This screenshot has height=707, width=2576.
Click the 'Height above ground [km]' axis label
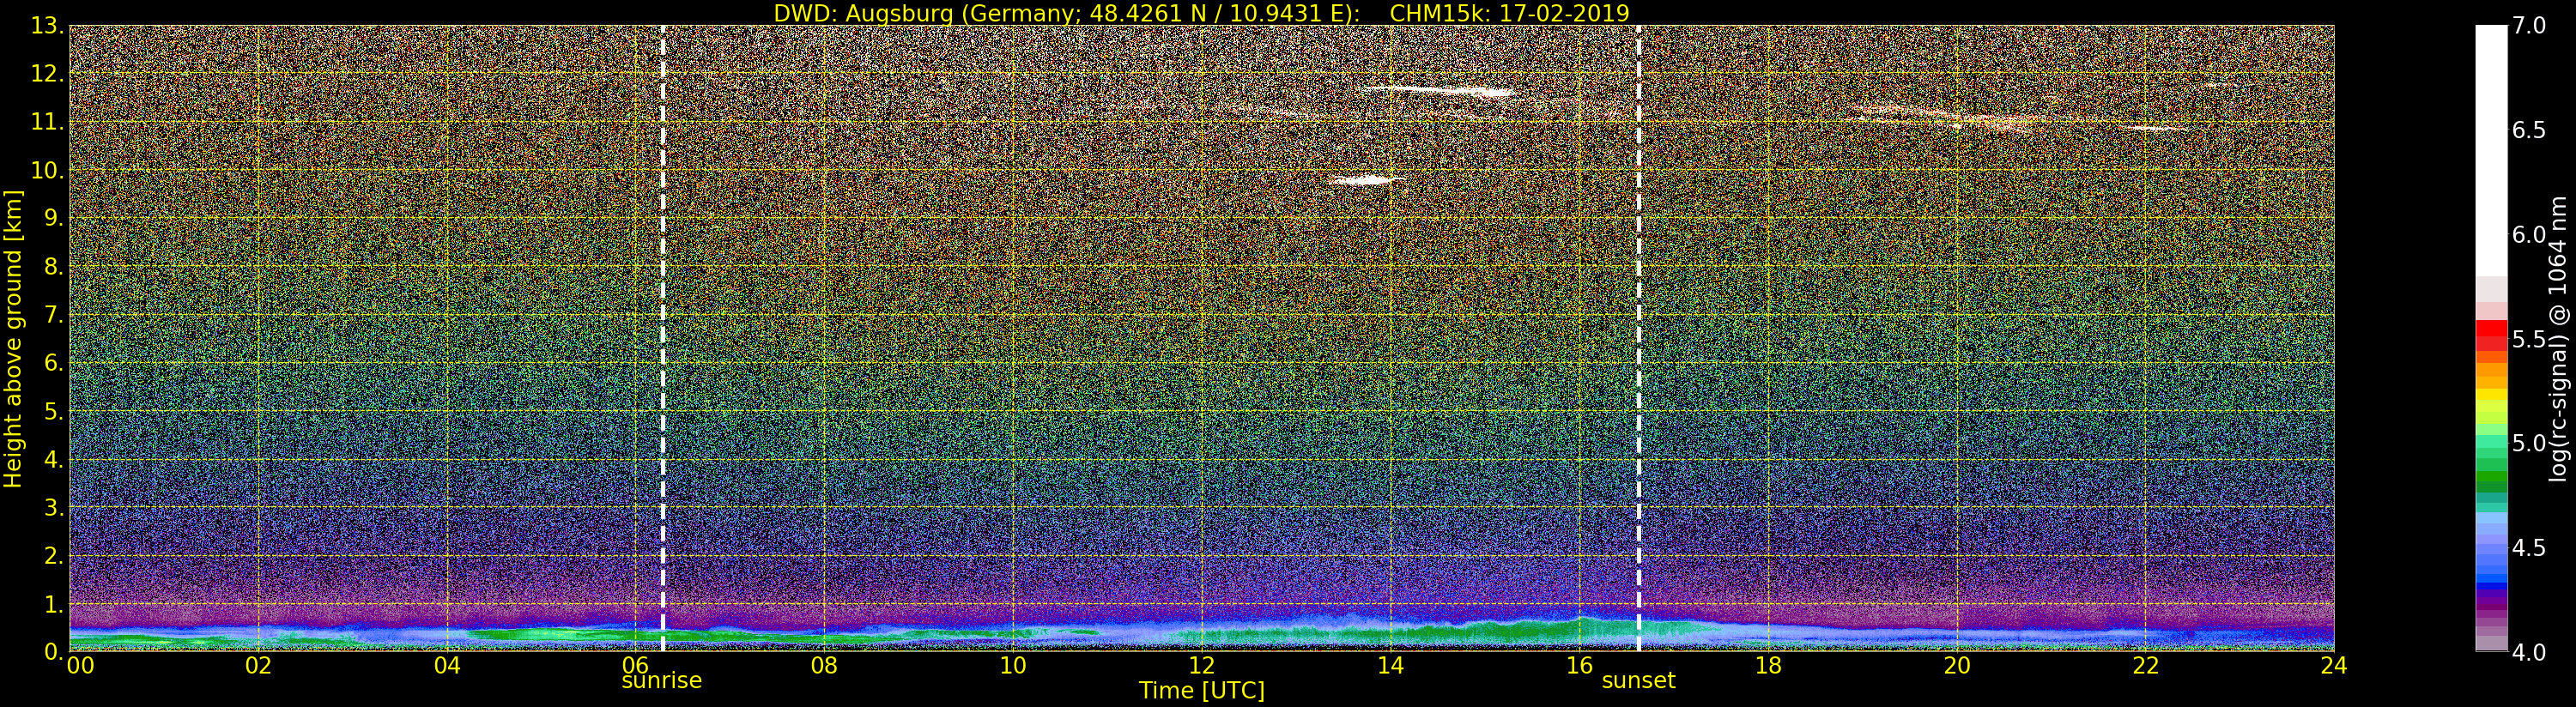[13, 339]
